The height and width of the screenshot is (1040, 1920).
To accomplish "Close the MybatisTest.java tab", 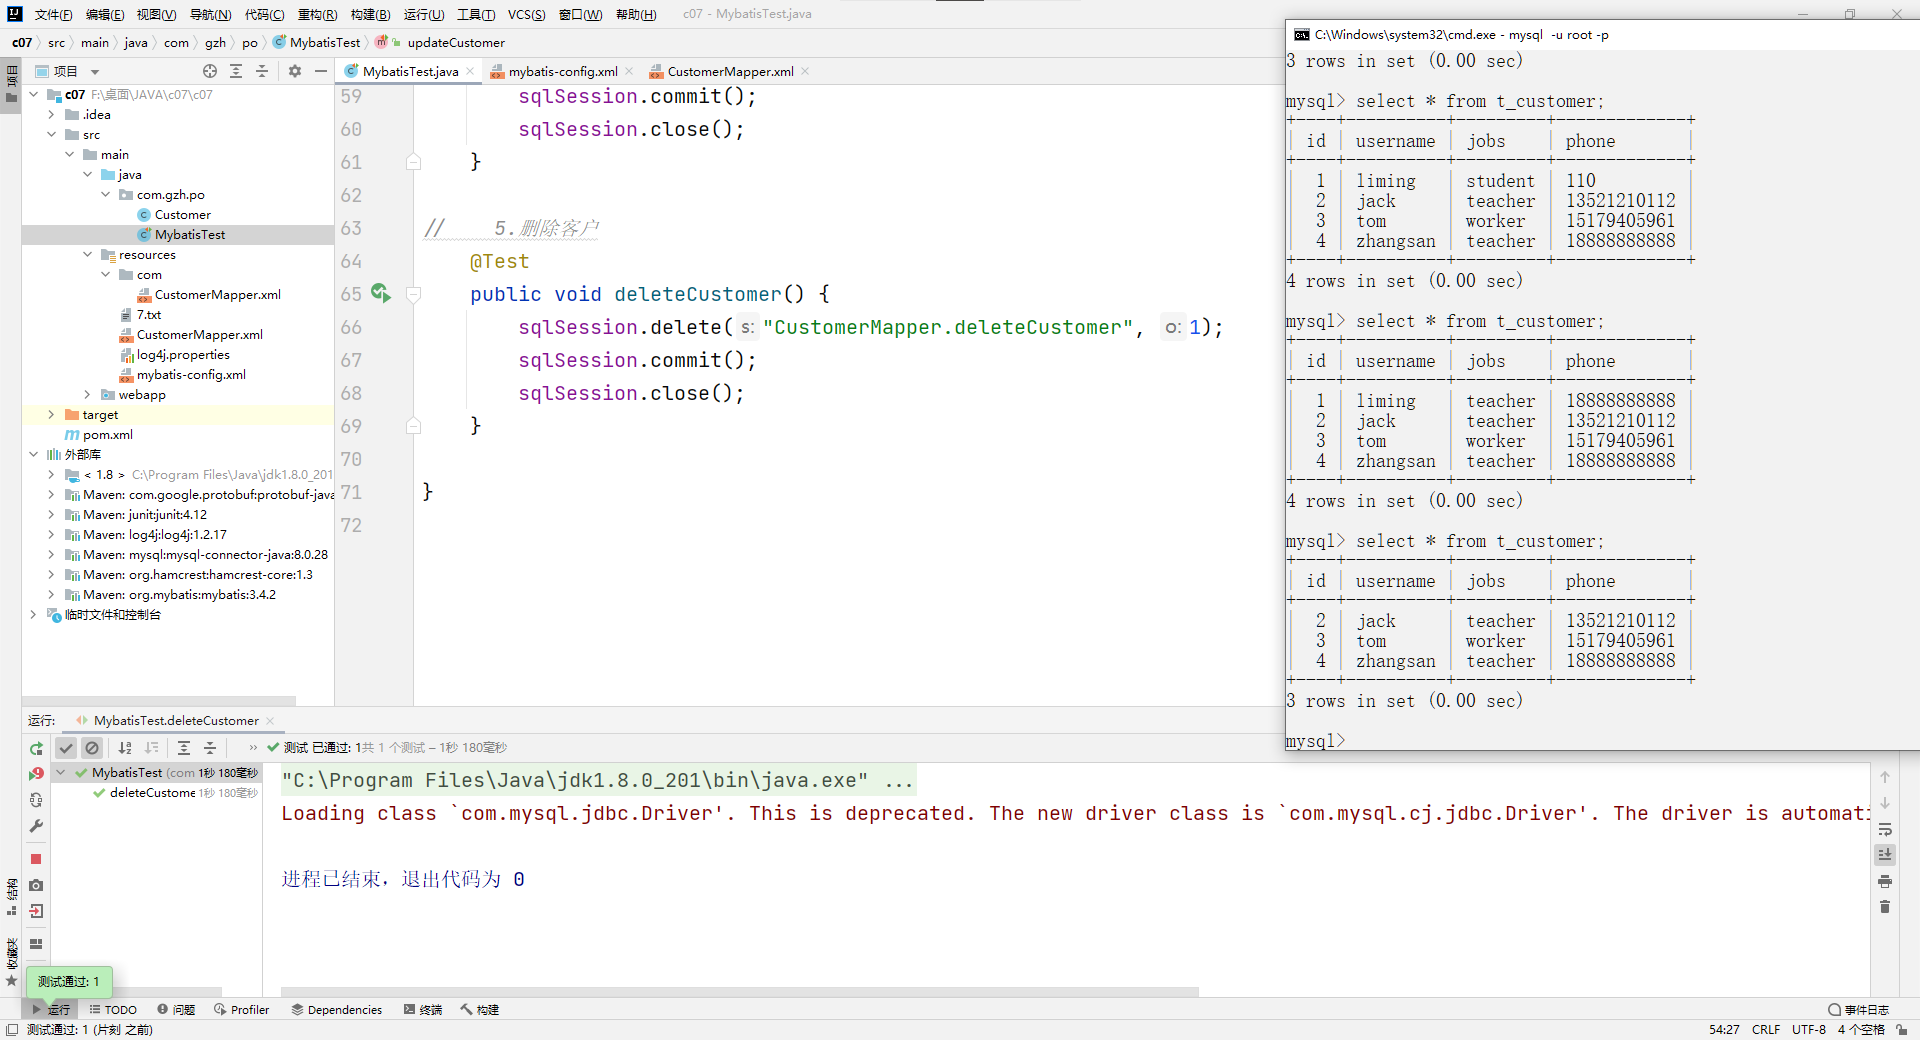I will (x=470, y=71).
